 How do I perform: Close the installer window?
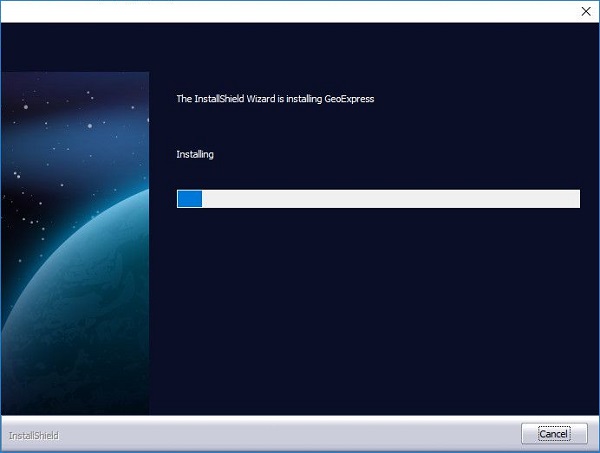pos(586,11)
